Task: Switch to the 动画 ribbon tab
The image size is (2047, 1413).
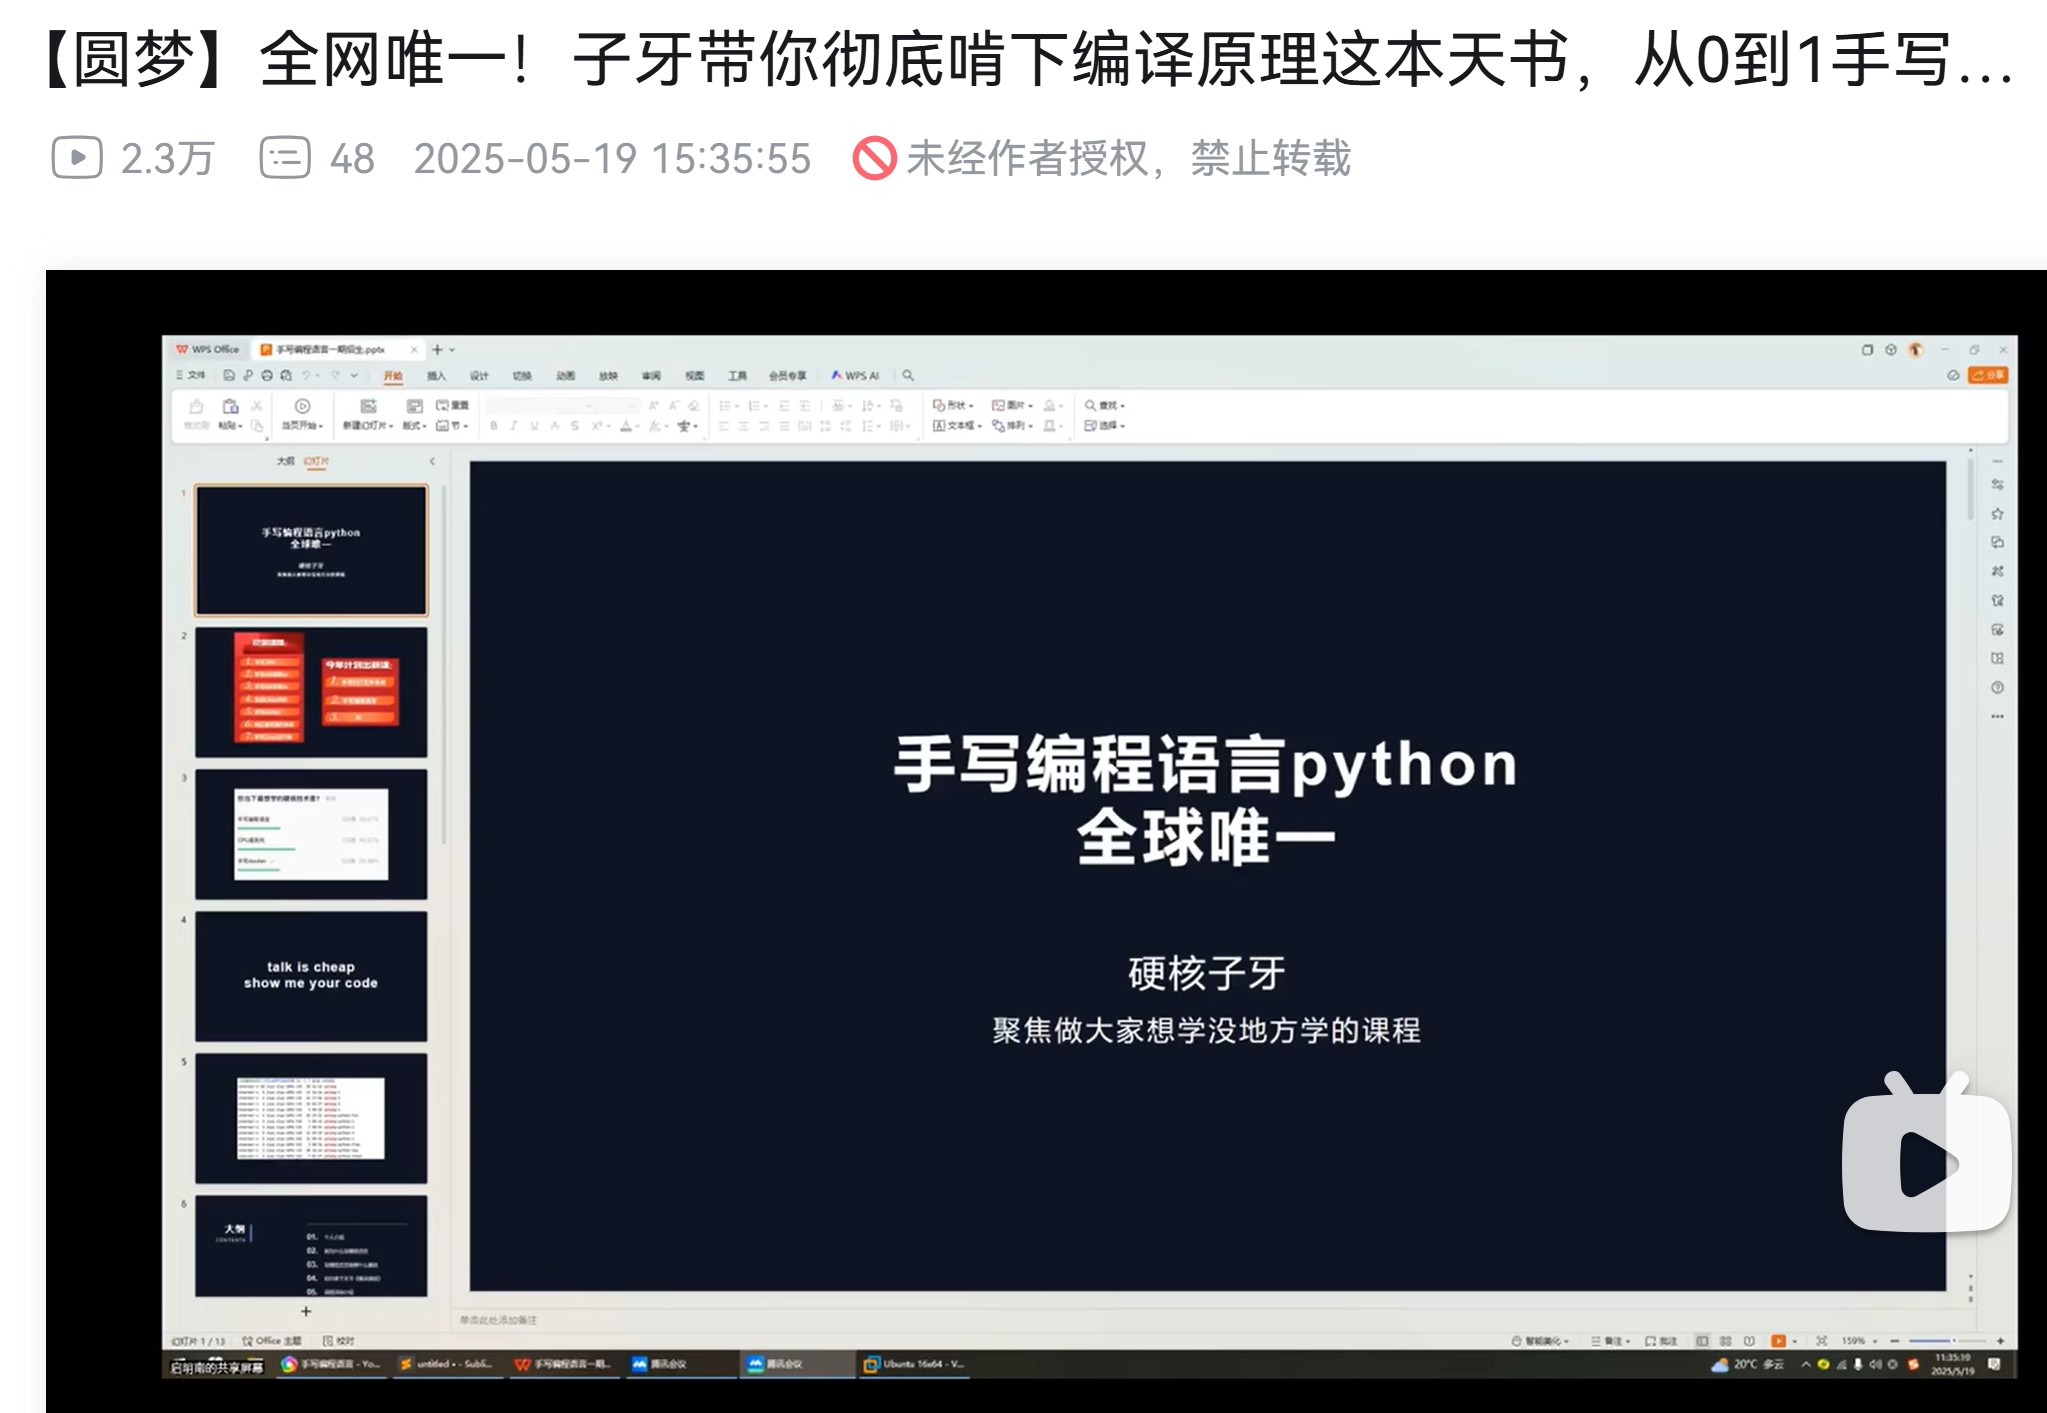Action: (565, 376)
